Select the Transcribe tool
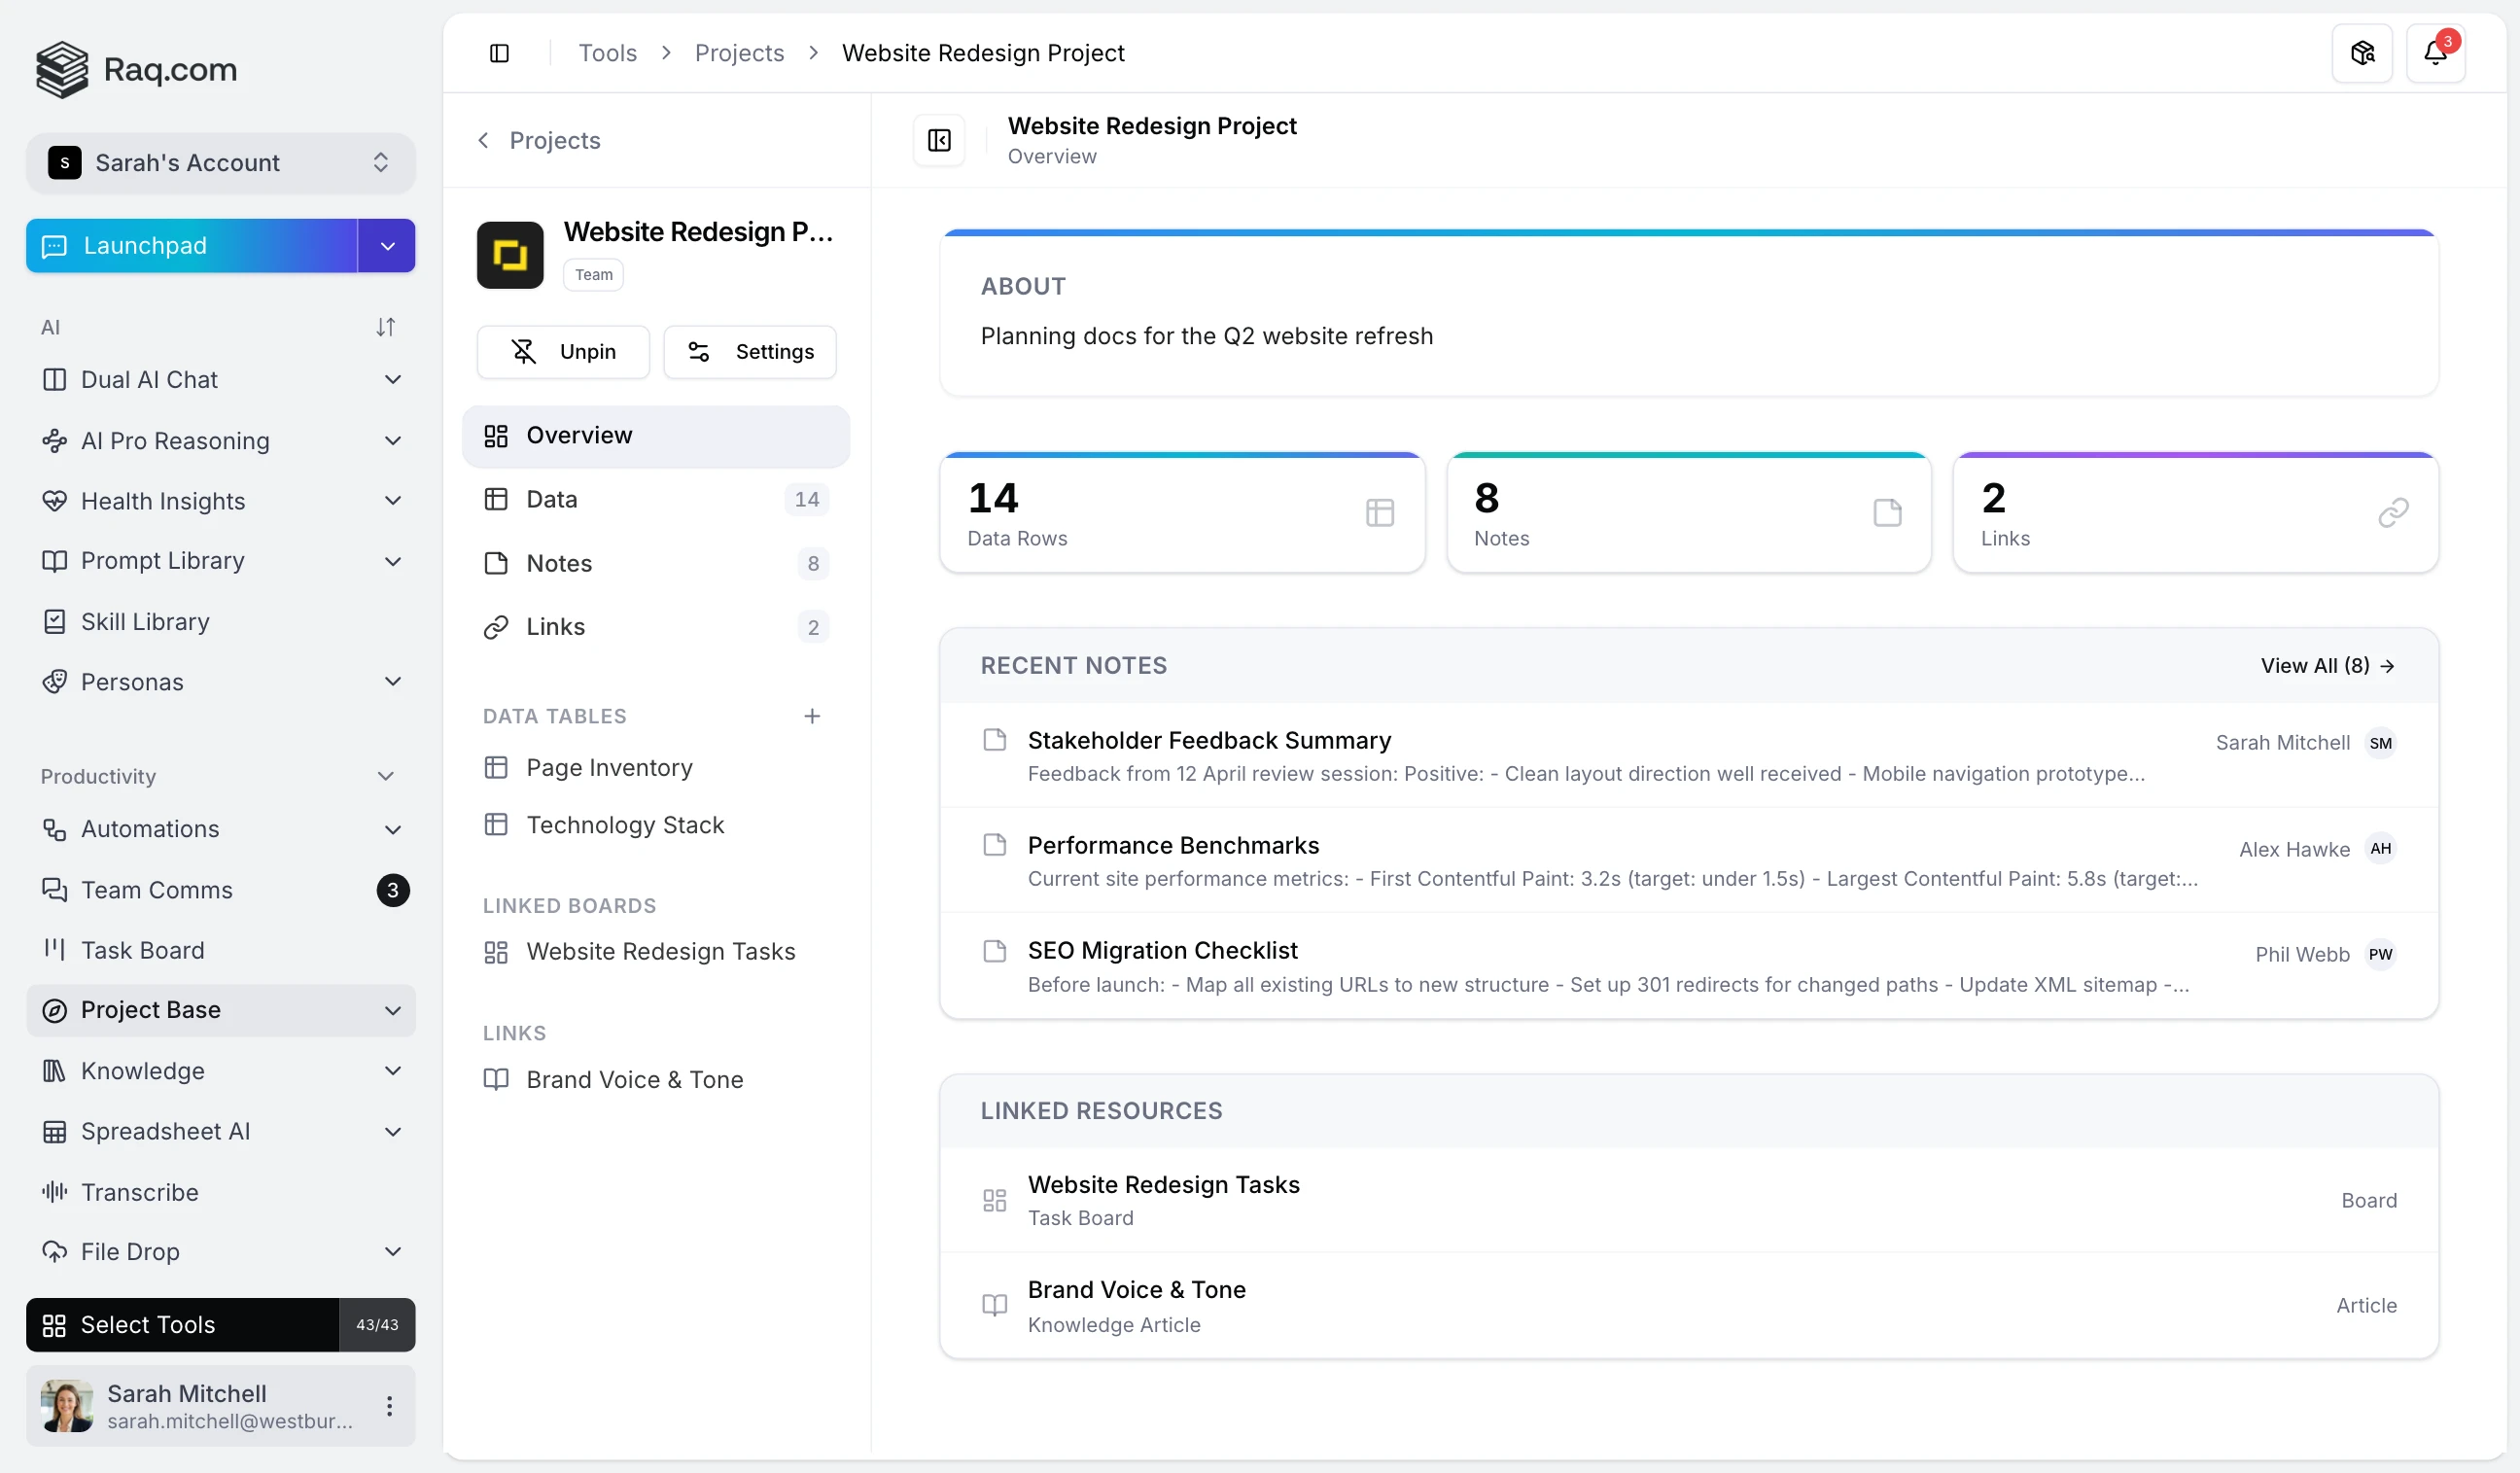The height and width of the screenshot is (1473, 2520). [140, 1192]
